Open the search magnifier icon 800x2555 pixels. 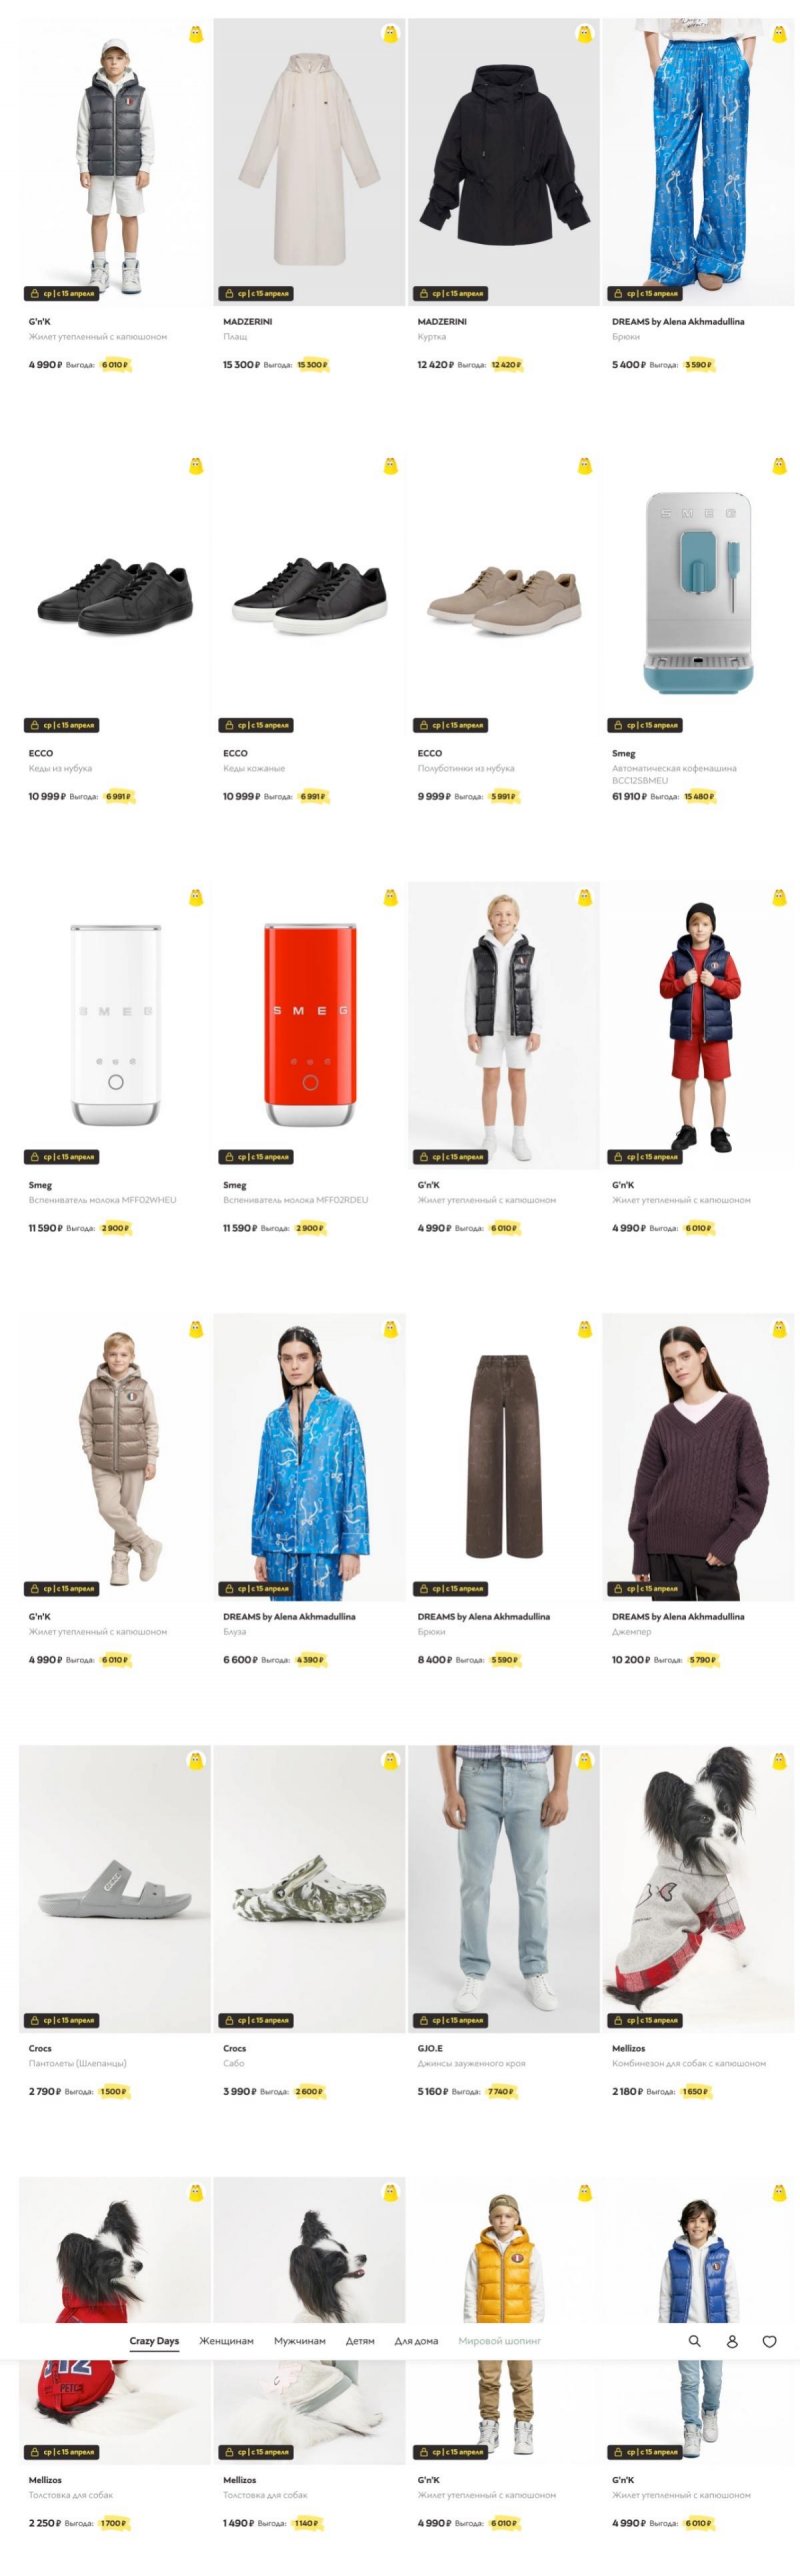(x=694, y=2340)
